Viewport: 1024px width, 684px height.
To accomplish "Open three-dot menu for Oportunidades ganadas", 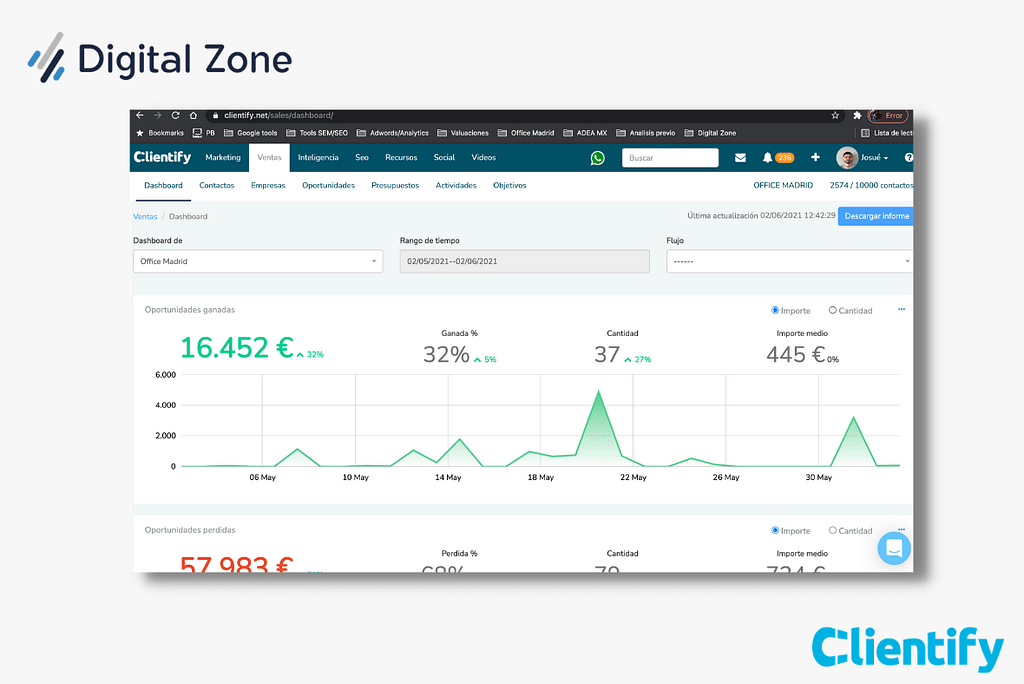I will point(901,310).
